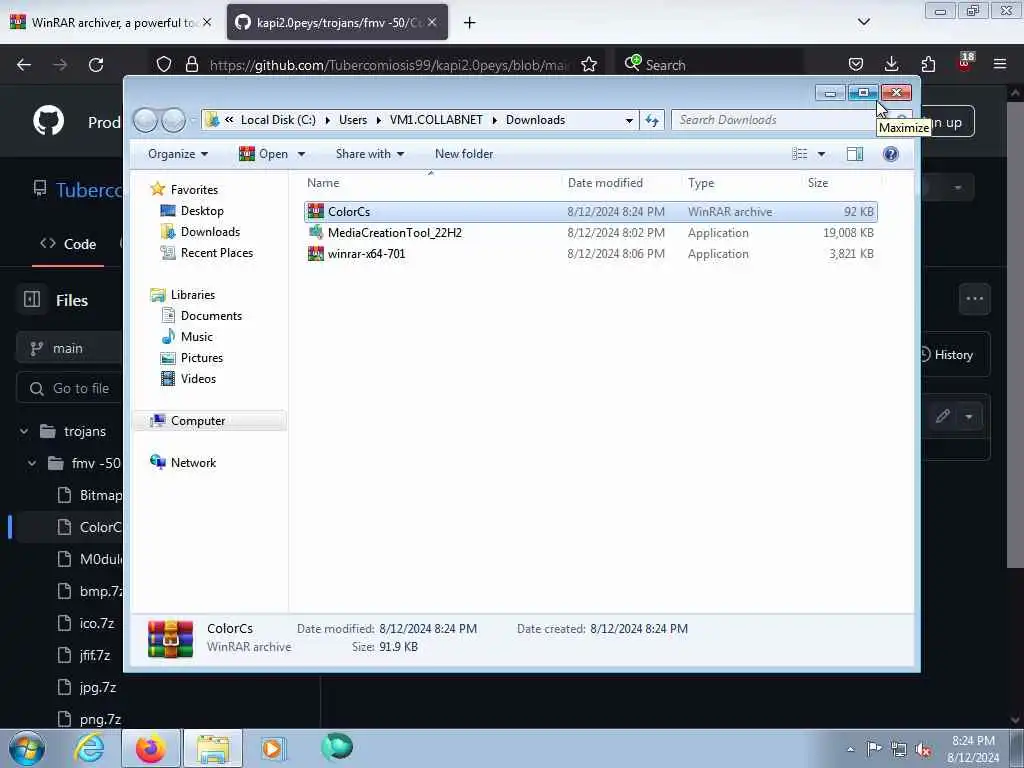Open Organize menu
Image resolution: width=1024 pixels, height=768 pixels.
point(178,154)
